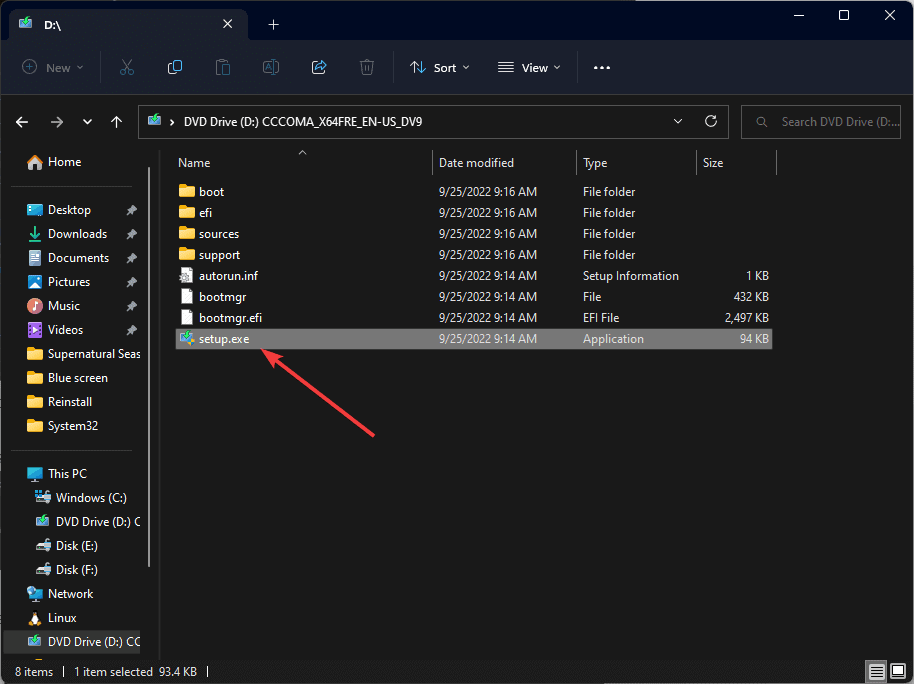Unpin Documents using its pin icon
Screen dimensions: 914x684
(132, 258)
